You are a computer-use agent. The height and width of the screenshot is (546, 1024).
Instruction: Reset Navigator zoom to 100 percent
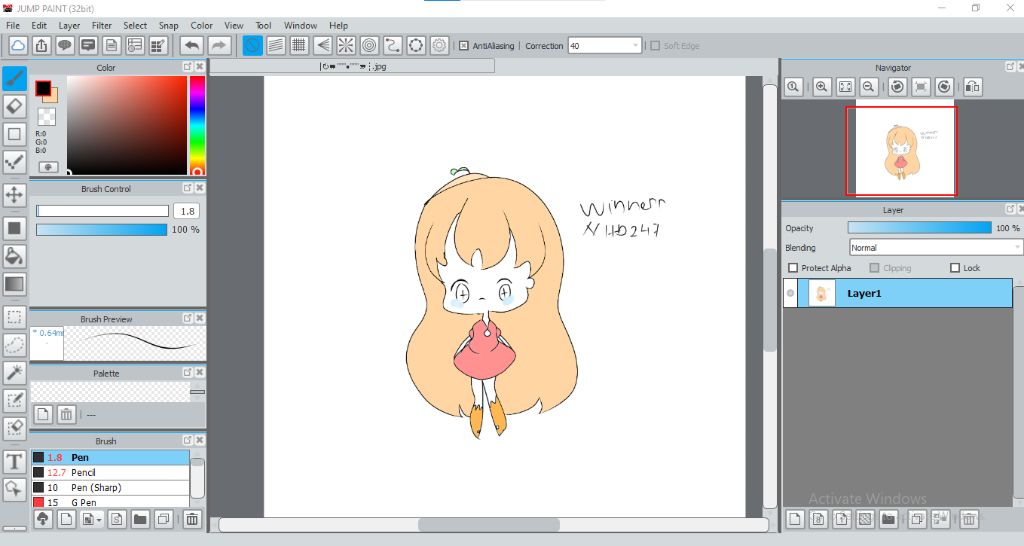pyautogui.click(x=793, y=87)
